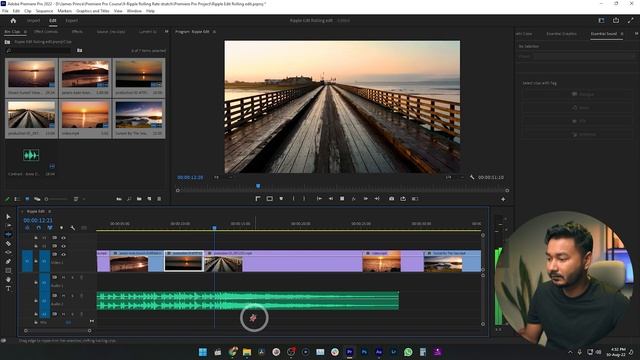Click the Program monitor timecode on left

coord(190,177)
